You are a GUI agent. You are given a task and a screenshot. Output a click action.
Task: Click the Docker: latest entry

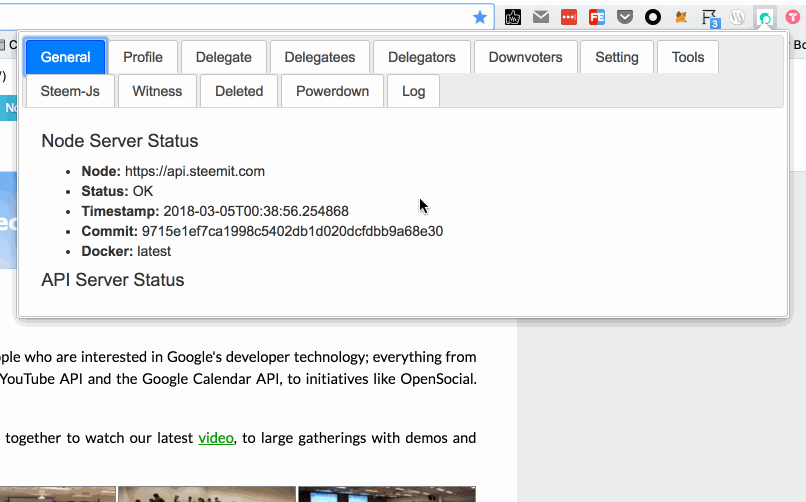tap(126, 251)
